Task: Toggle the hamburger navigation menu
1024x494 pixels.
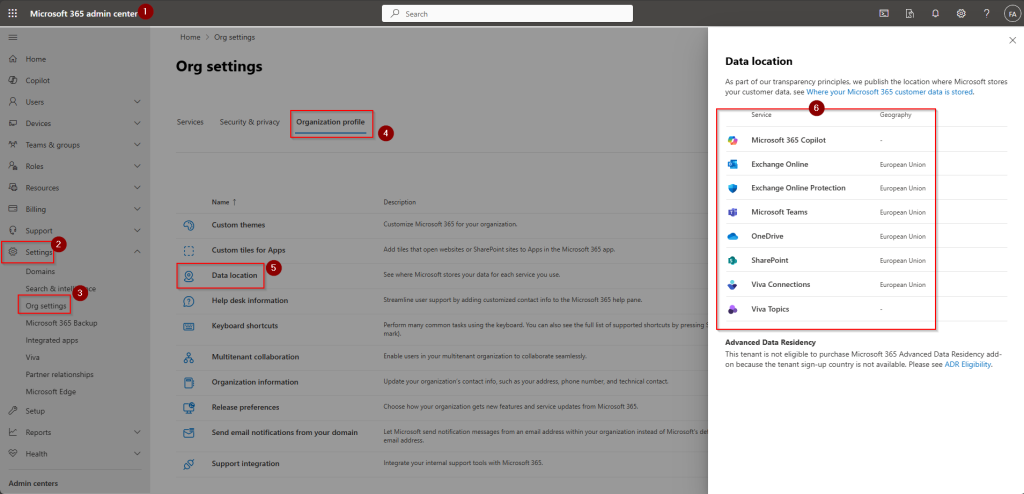Action: pyautogui.click(x=13, y=37)
